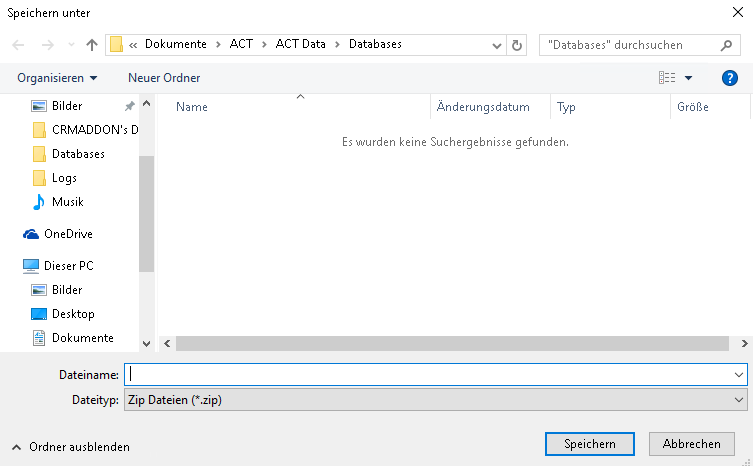Viewport: 753px width, 466px height.
Task: Open Dokumente in the navigation pane
Action: 73,338
